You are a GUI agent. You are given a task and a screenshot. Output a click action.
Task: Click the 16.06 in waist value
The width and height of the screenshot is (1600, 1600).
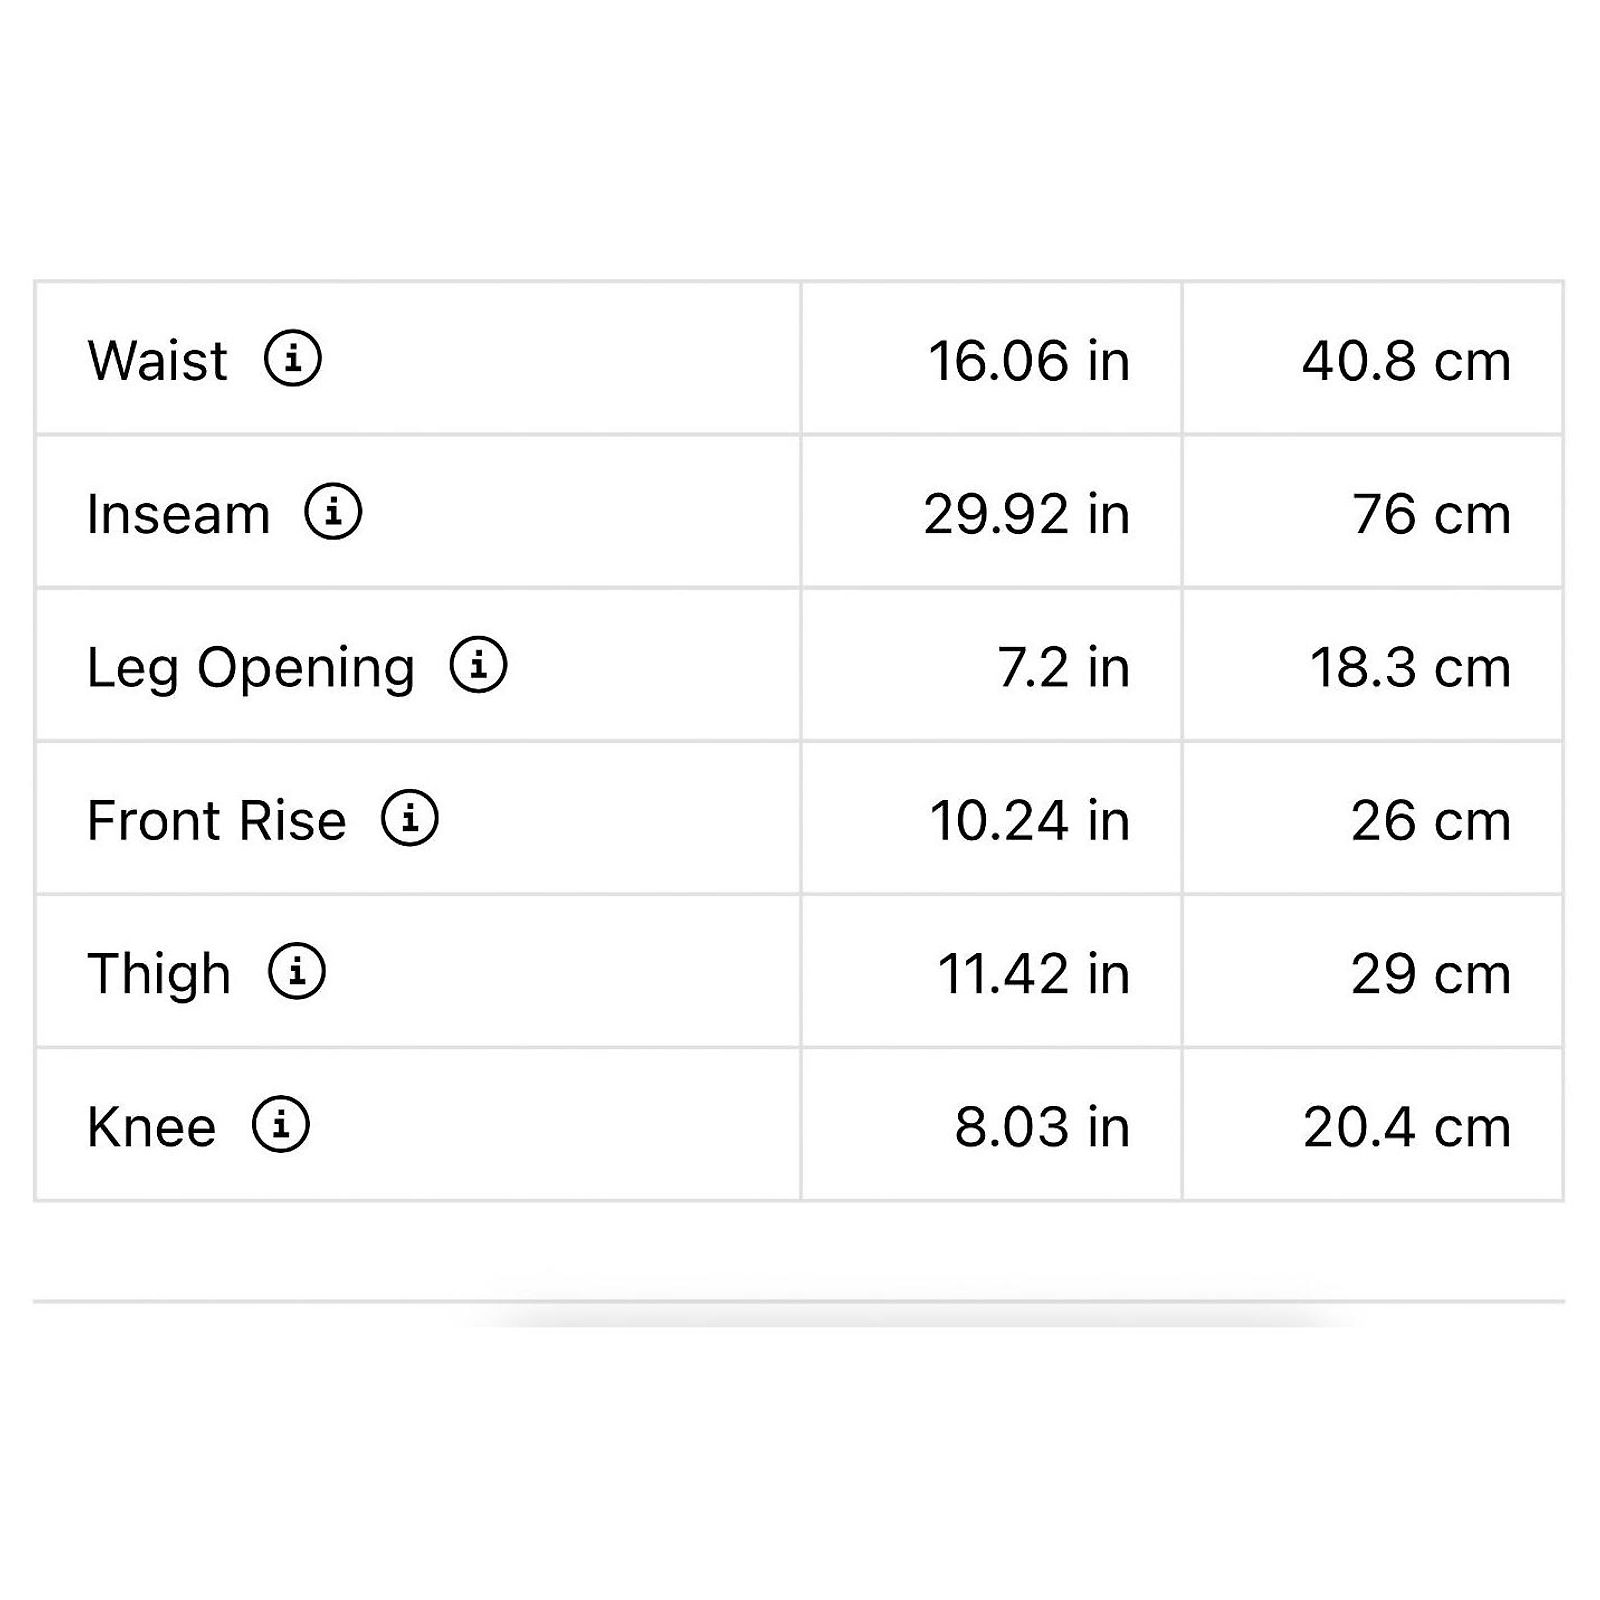1029,361
